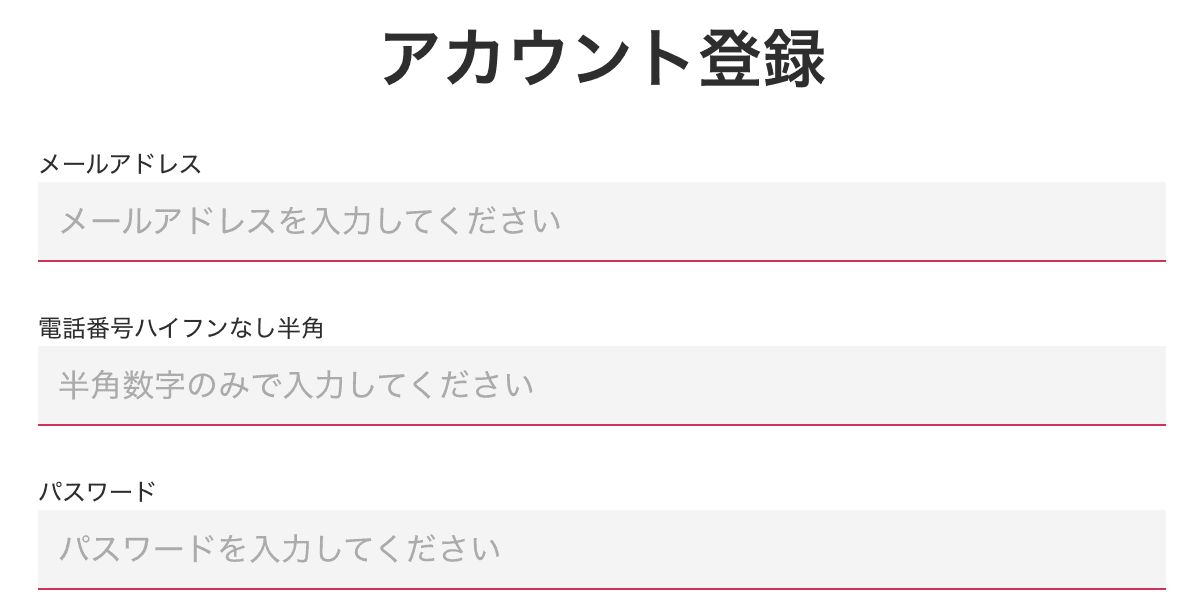Place cursor in the password box
The width and height of the screenshot is (1196, 604).
601,549
